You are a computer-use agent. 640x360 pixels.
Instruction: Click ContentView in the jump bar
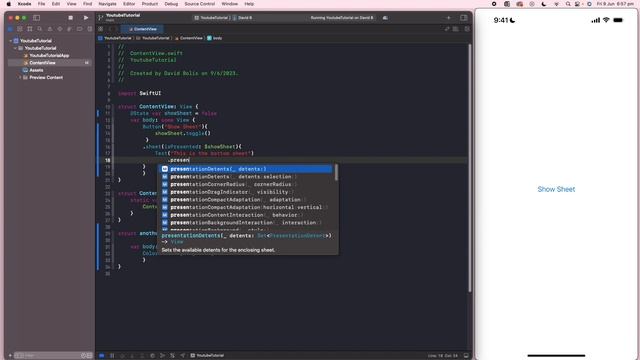189,38
